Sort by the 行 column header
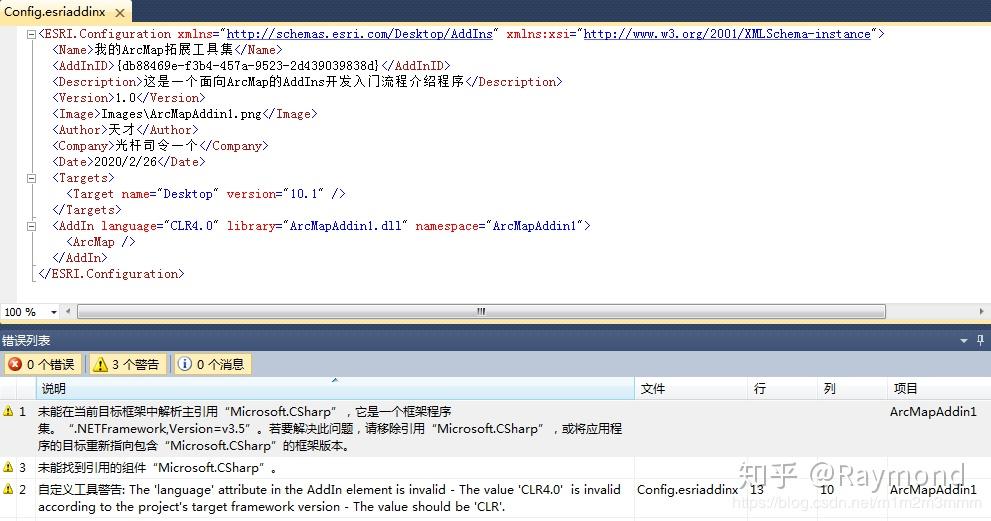991x521 pixels. coord(782,389)
